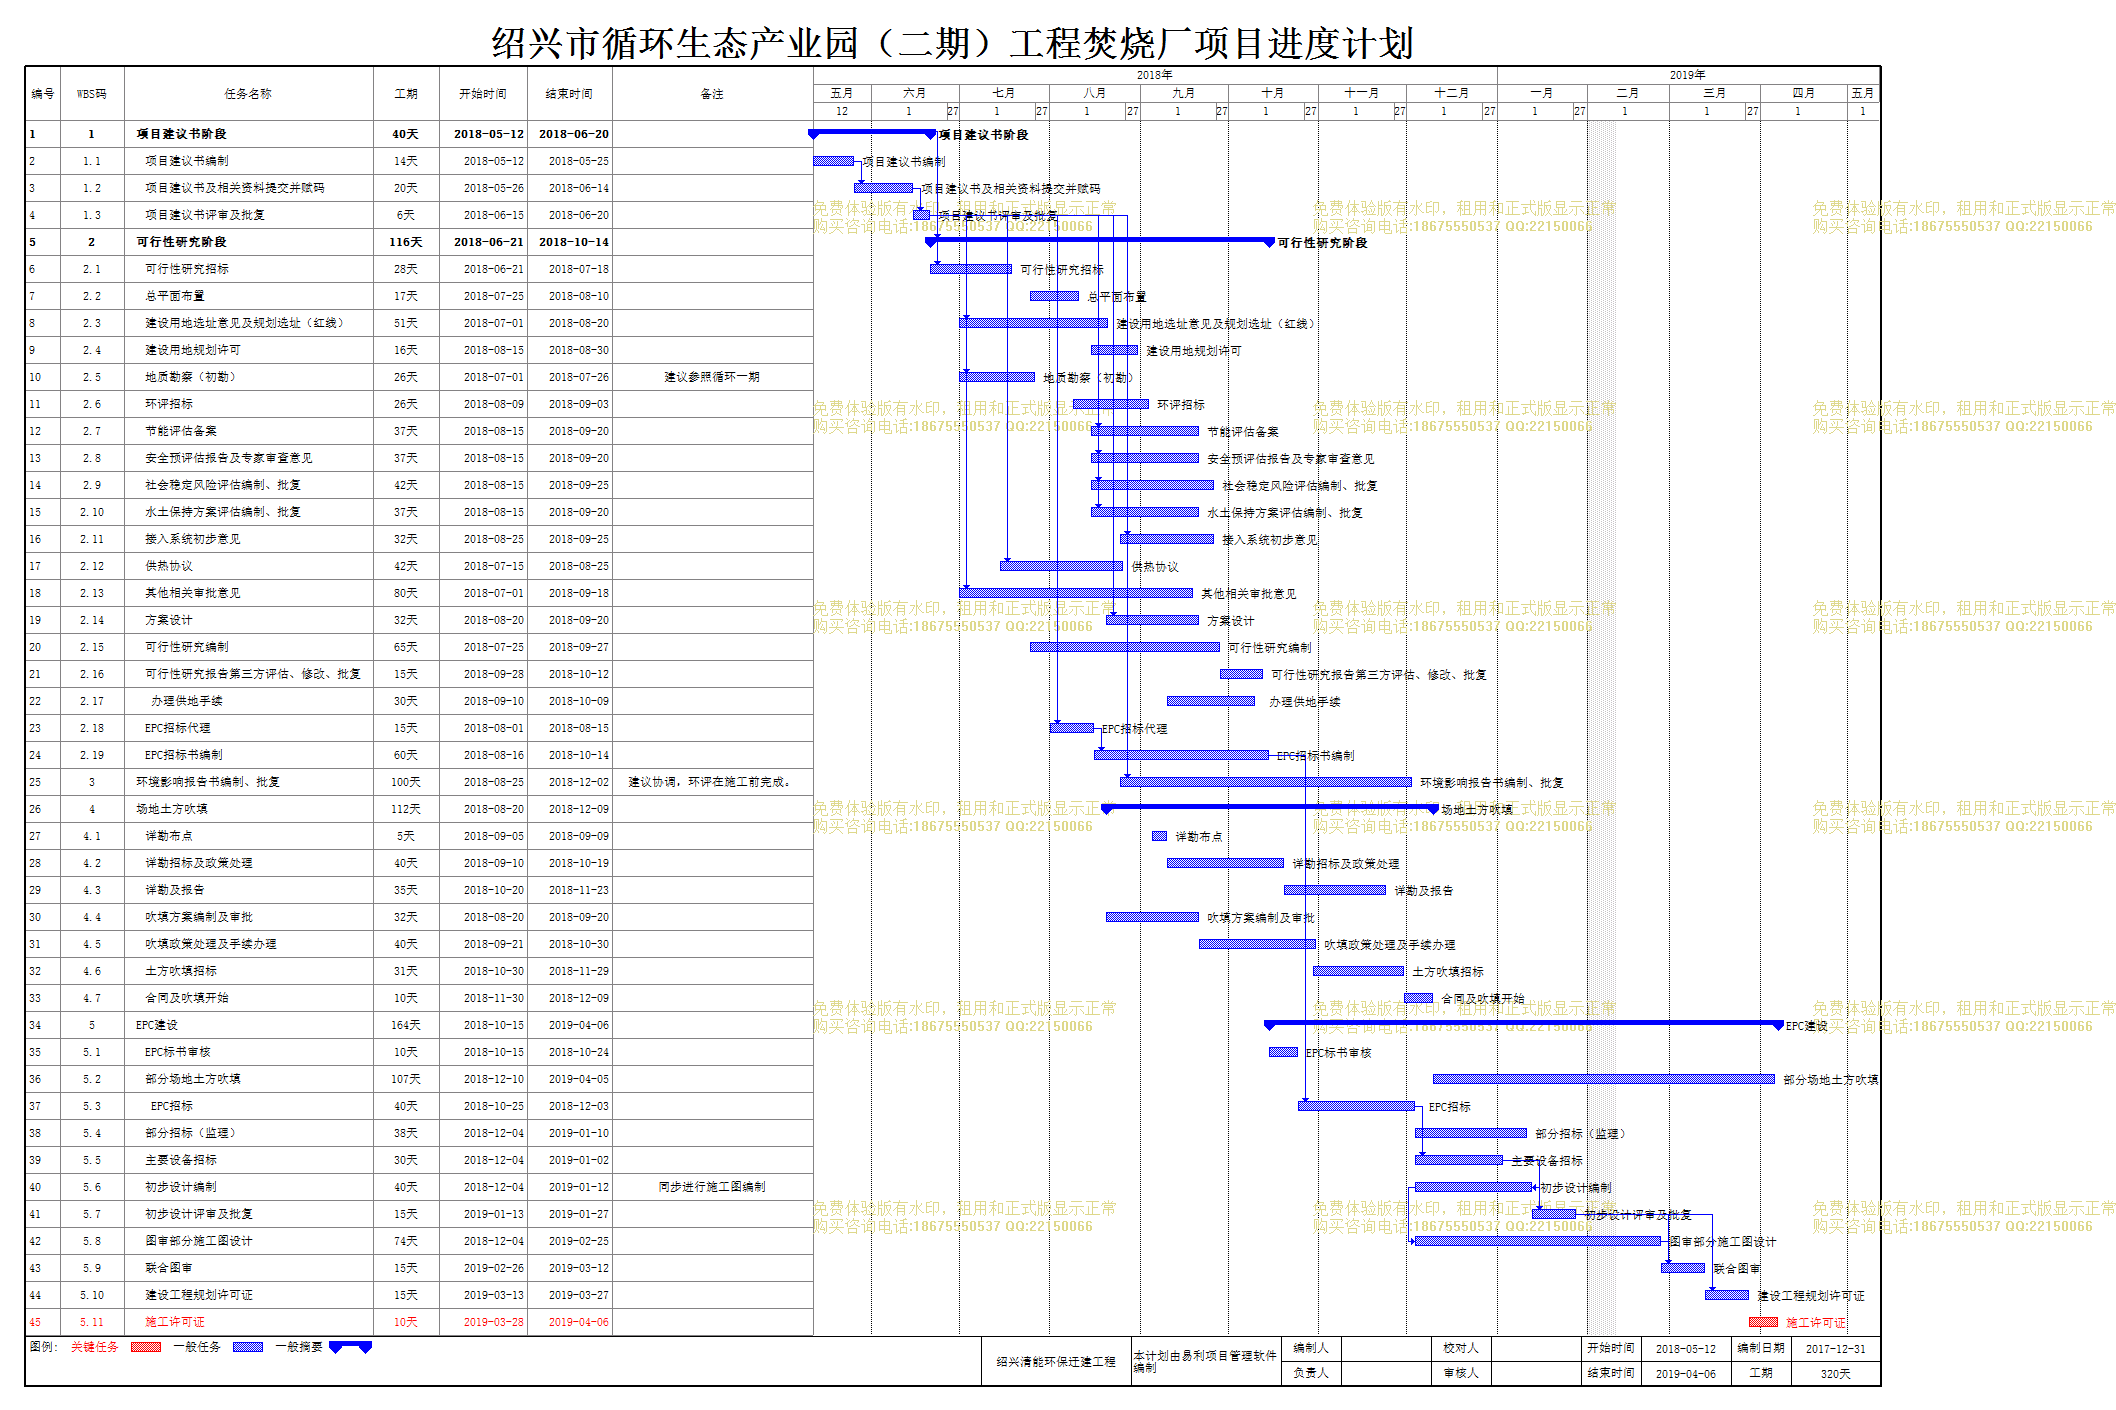The height and width of the screenshot is (1410, 2116).
Task: Click the EPC建设 summary bar in Gantt chart
Action: 1524,1024
